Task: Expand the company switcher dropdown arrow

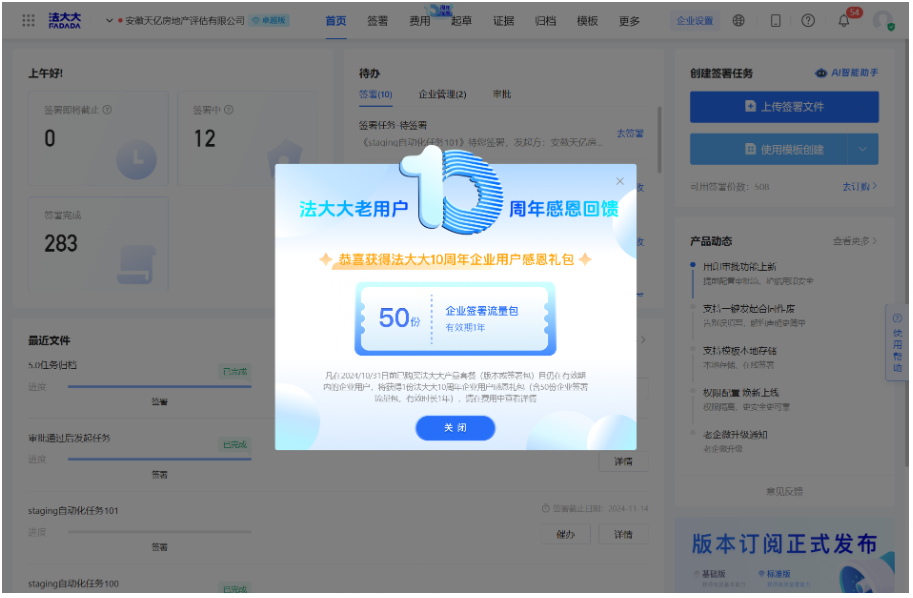Action: click(x=109, y=21)
